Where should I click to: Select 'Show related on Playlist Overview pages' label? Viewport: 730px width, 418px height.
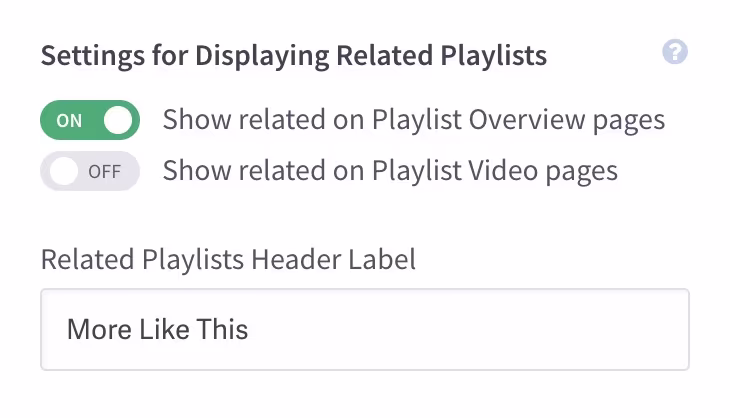point(413,120)
